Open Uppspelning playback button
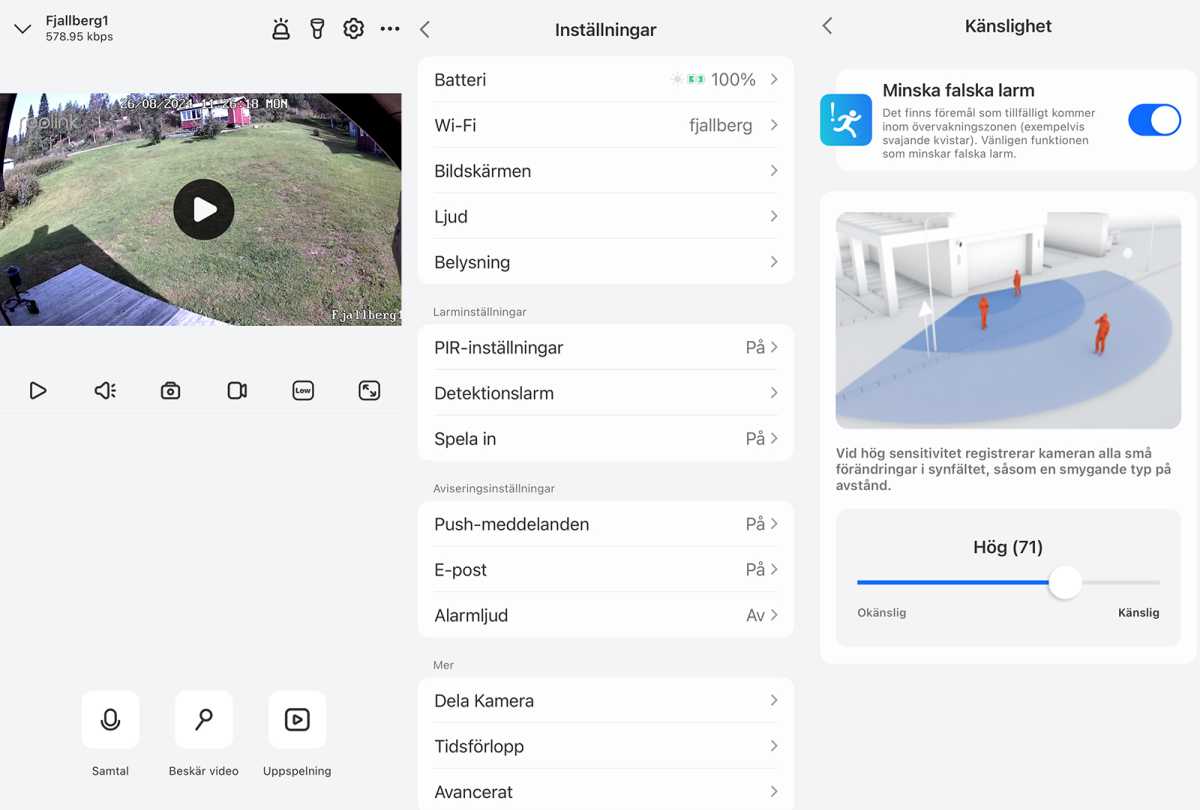The width and height of the screenshot is (1200, 810). (297, 720)
